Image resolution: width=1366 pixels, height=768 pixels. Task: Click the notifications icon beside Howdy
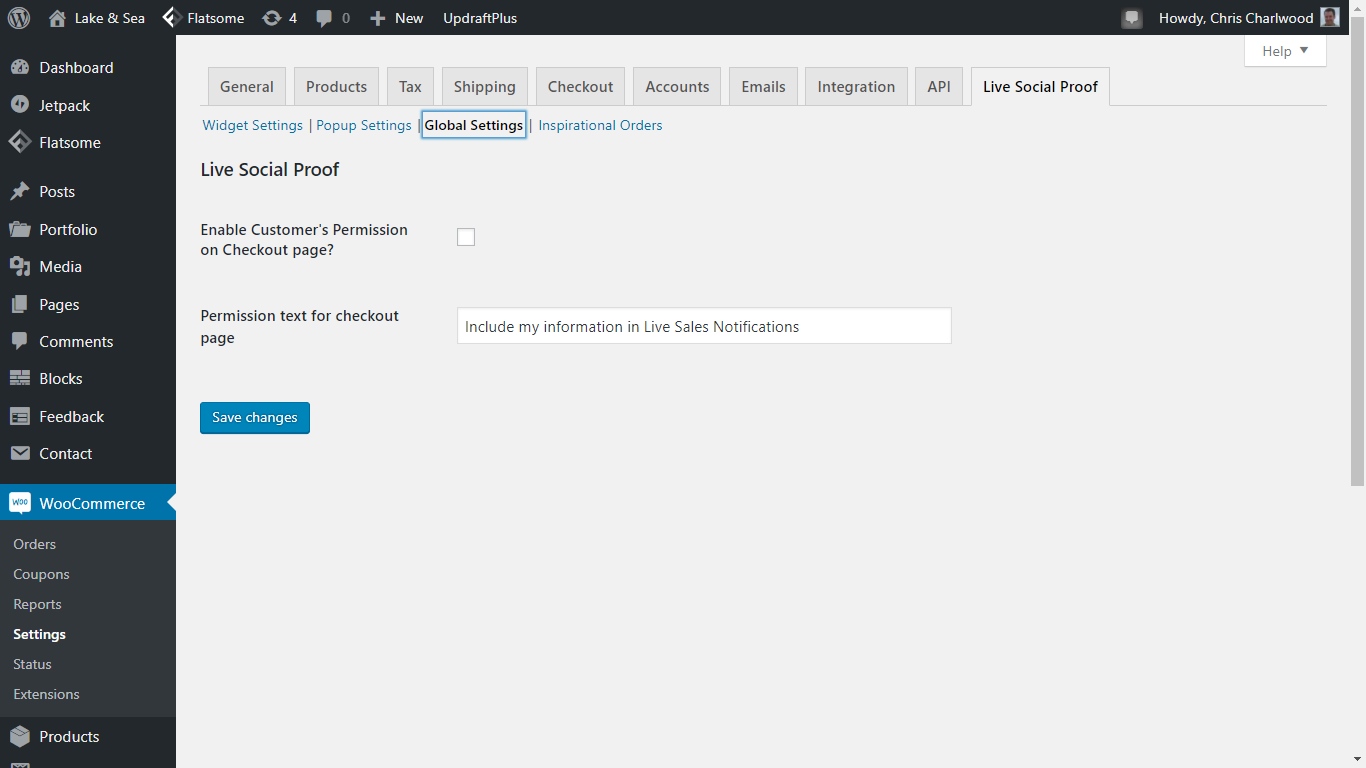click(x=1132, y=18)
